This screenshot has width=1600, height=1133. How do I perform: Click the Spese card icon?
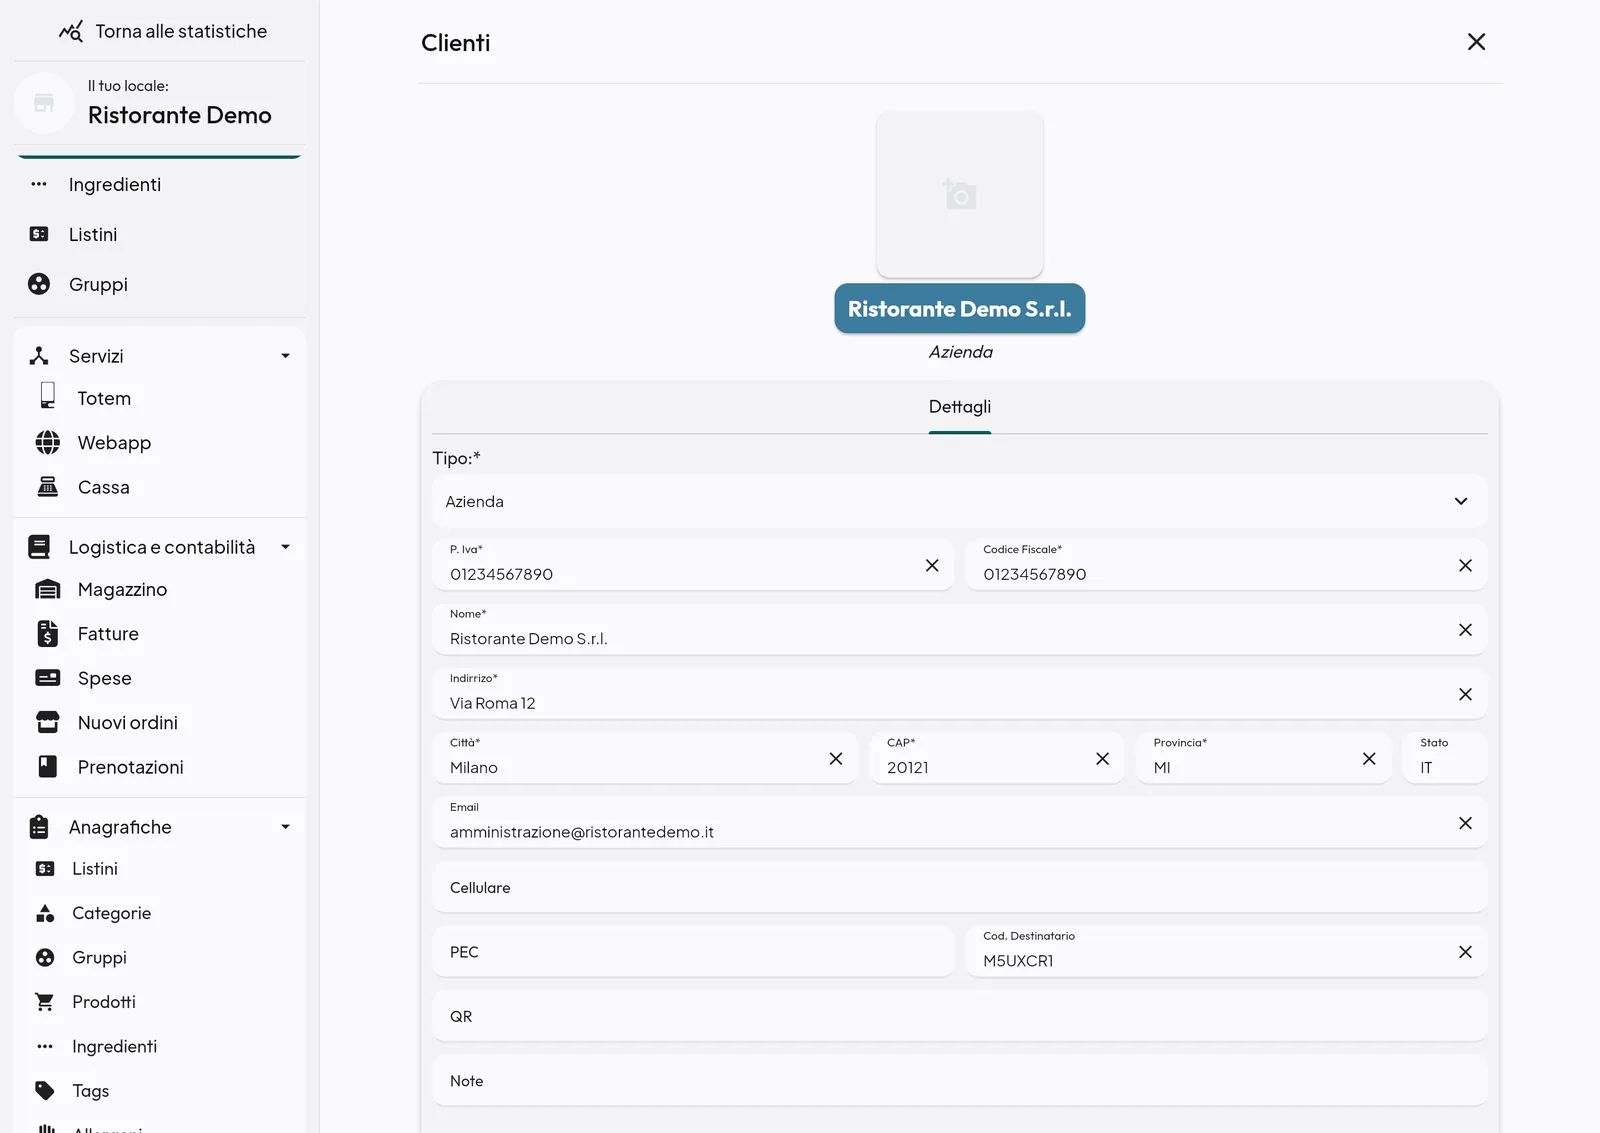click(47, 678)
